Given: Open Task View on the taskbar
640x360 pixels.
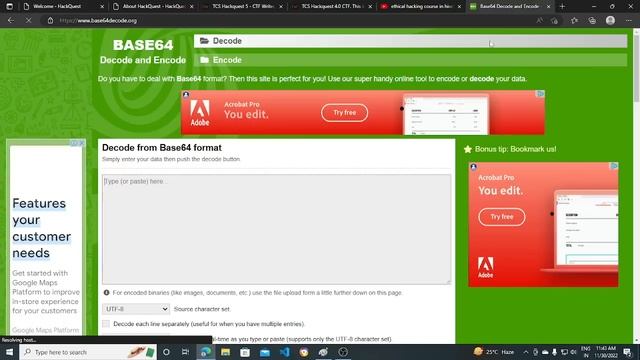Looking at the screenshot, I should click(185, 352).
